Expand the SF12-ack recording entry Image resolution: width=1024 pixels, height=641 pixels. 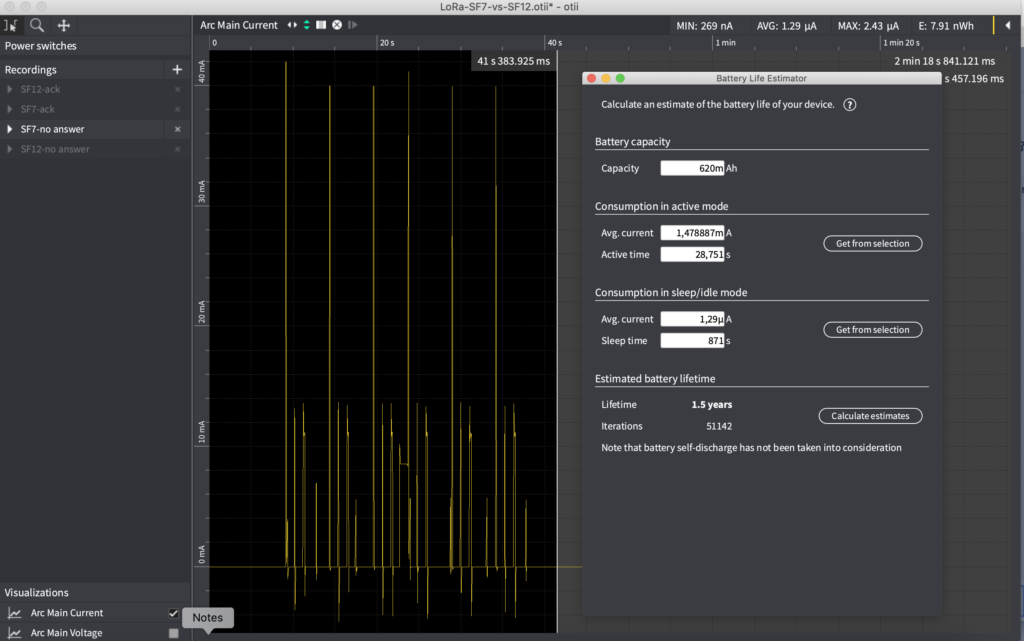8,88
